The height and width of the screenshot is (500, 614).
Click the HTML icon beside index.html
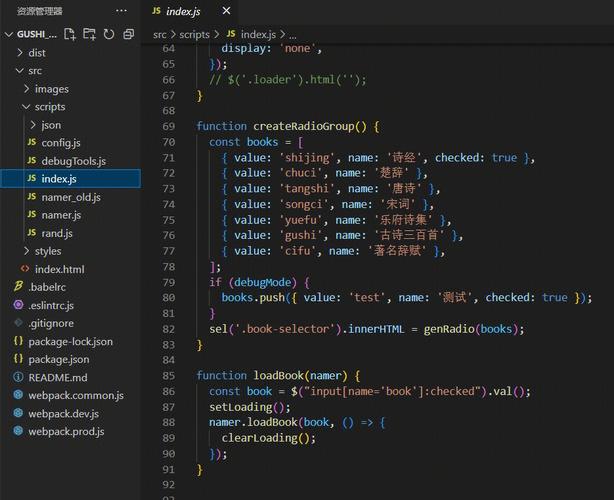coord(25,269)
